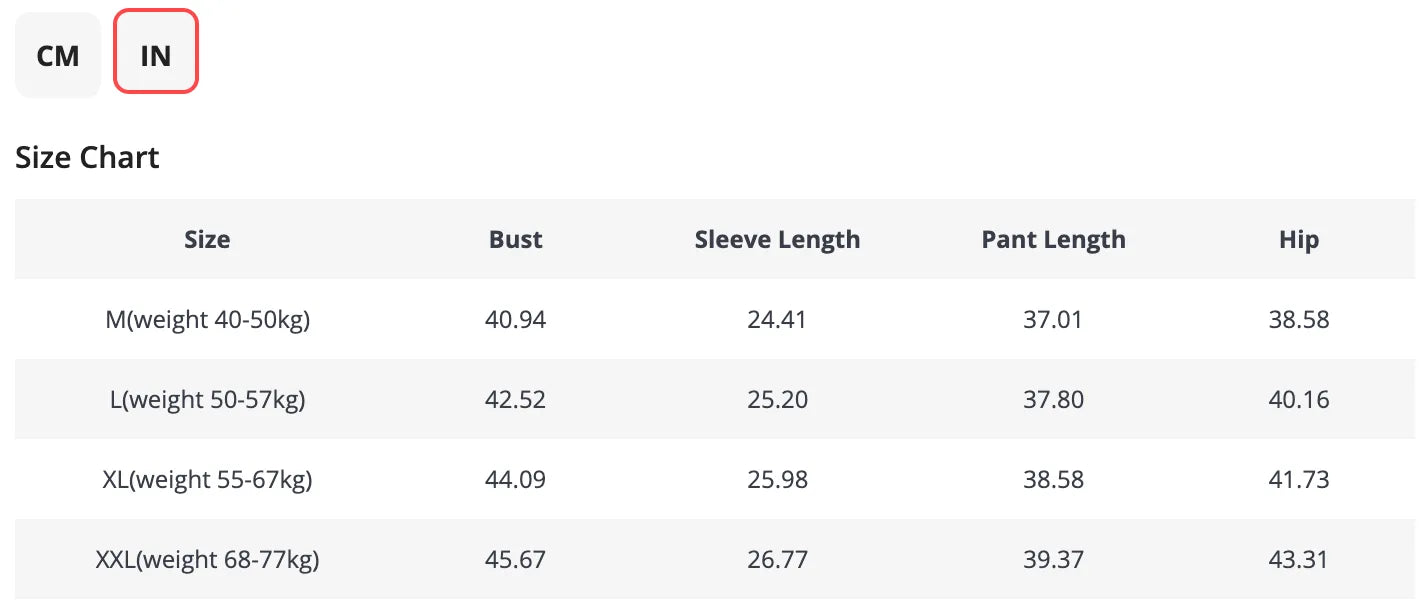
Task: Click the XL sleeve length value 25.98
Action: point(777,480)
